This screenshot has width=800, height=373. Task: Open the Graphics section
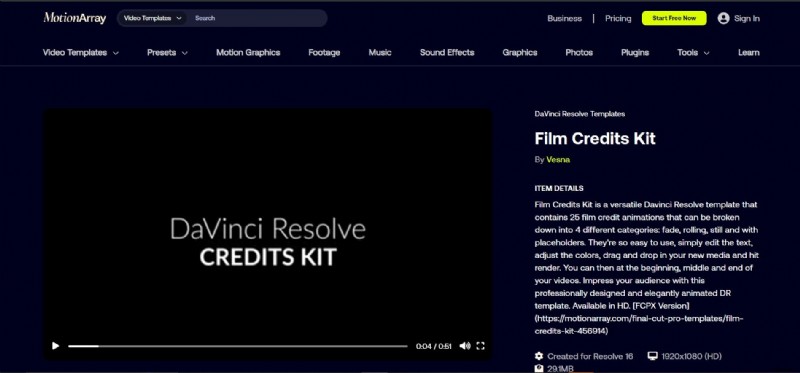(x=519, y=53)
